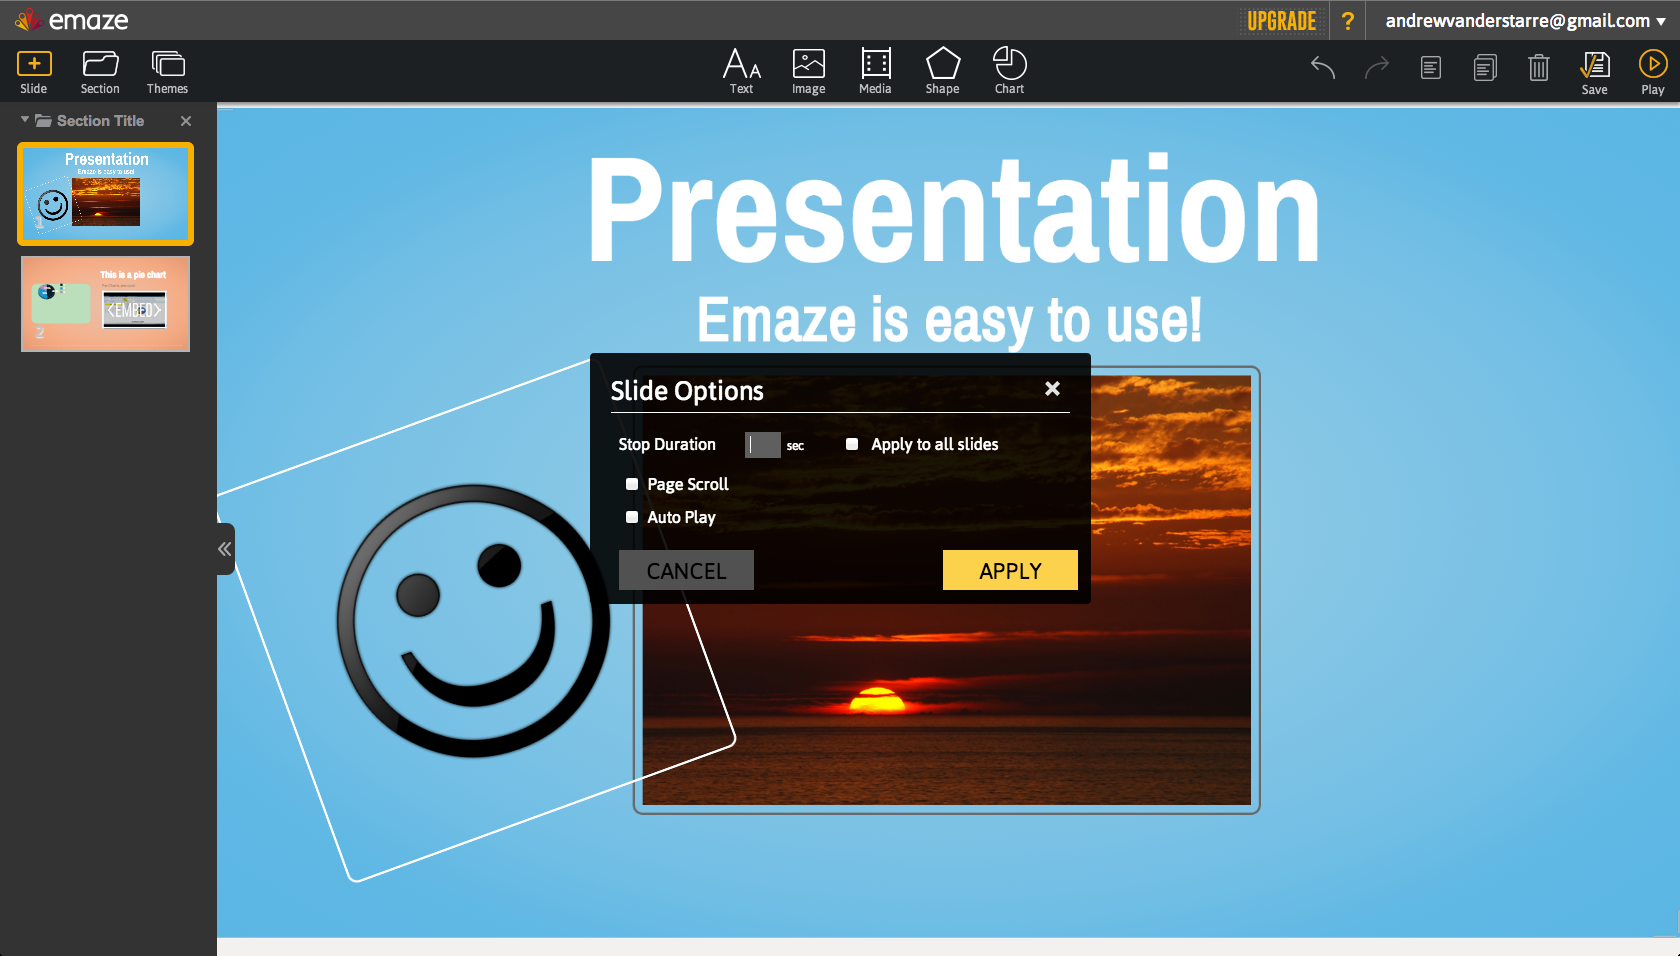1680x956 pixels.
Task: Delete with the trash can icon
Action: click(1539, 67)
